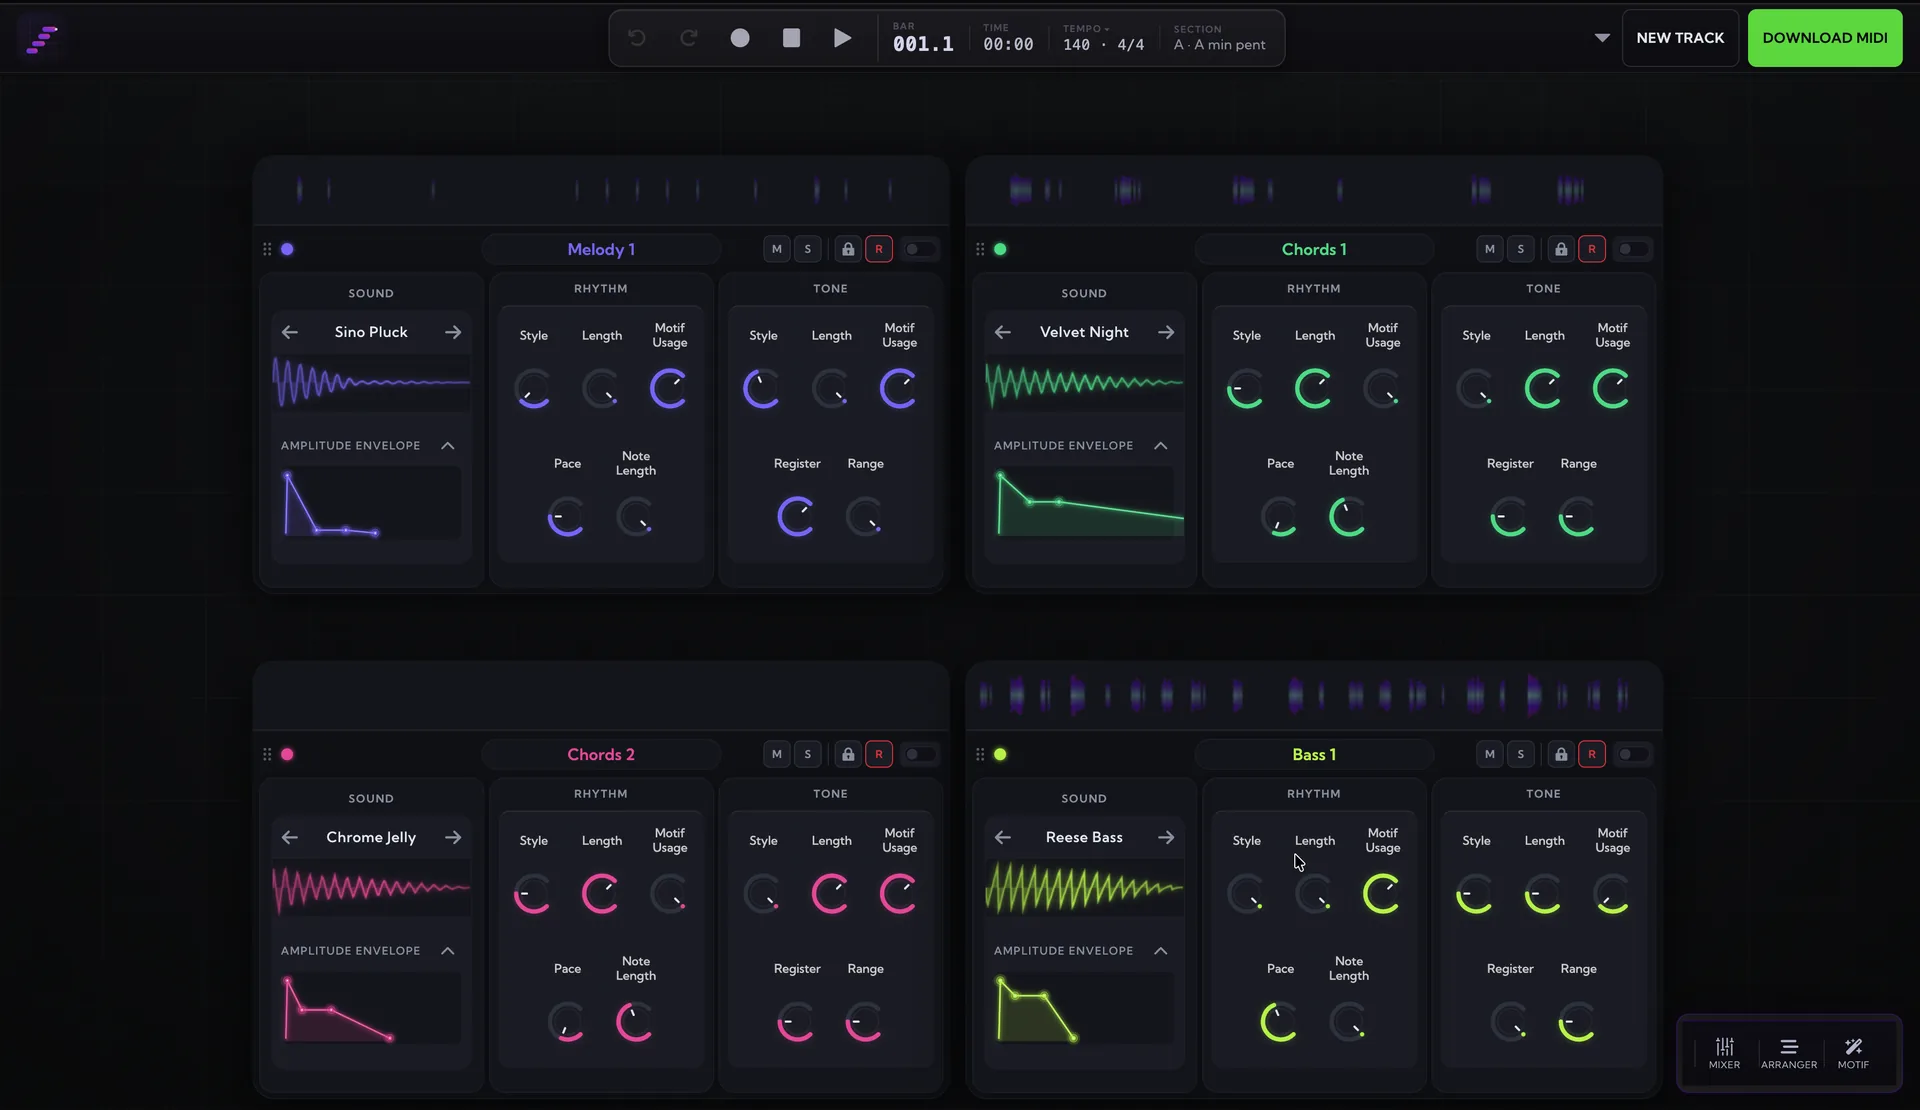Open the Motif panel

1853,1054
